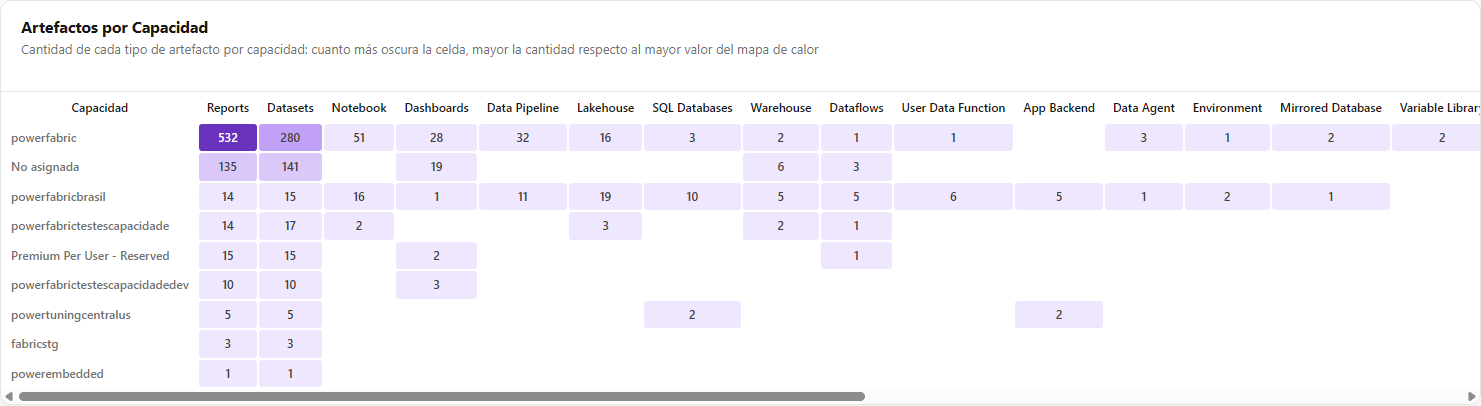Select the powerembedded row label
Screen dimensions: 1481x406
pyautogui.click(x=57, y=374)
